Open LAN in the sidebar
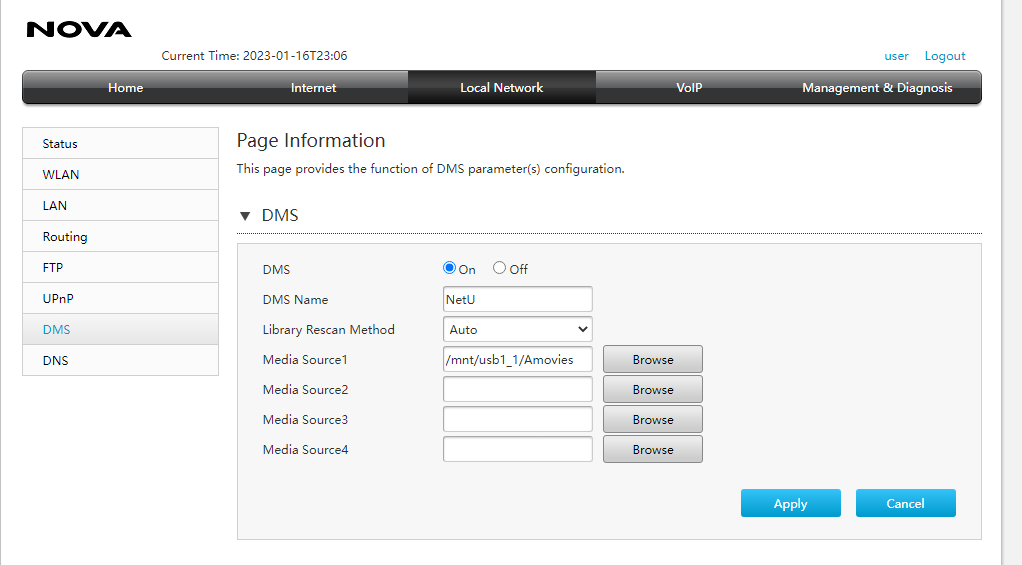 coord(121,205)
